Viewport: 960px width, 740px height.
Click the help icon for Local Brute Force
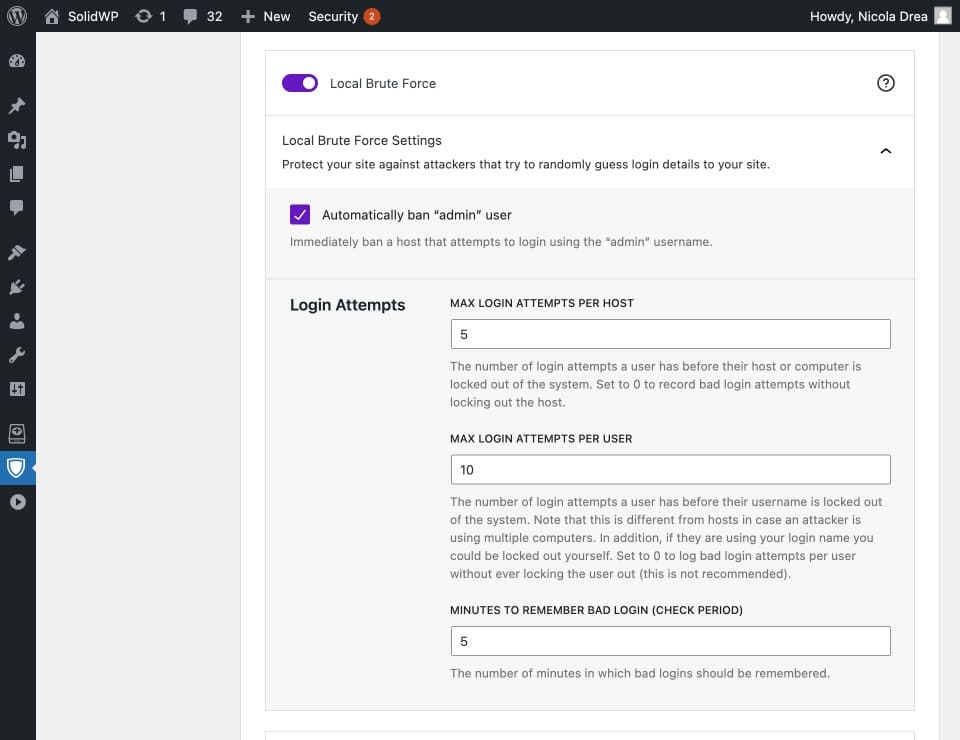tap(885, 83)
